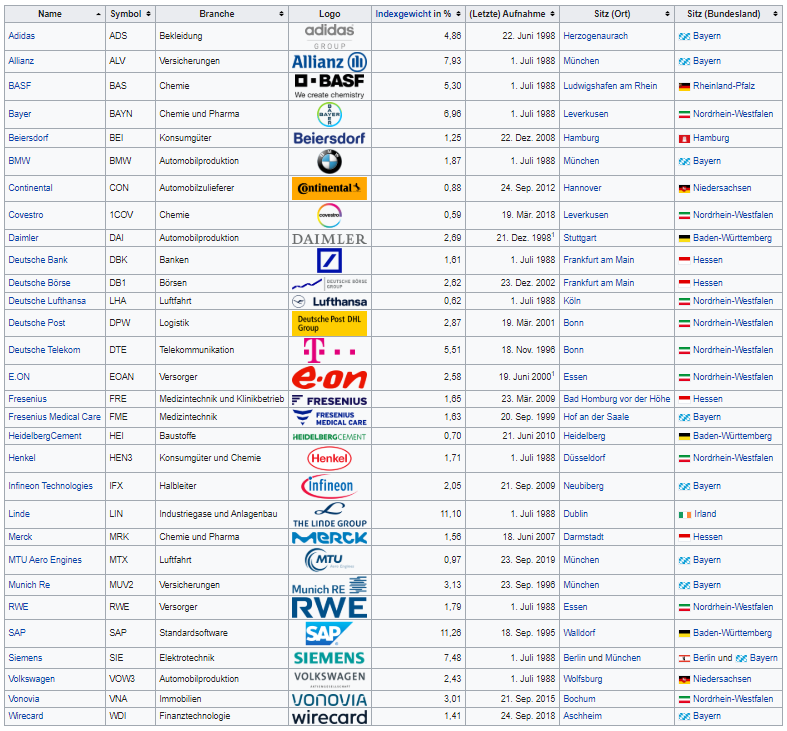This screenshot has width=787, height=731.
Task: Sort by Indexgewicht in % header
Action: (418, 14)
